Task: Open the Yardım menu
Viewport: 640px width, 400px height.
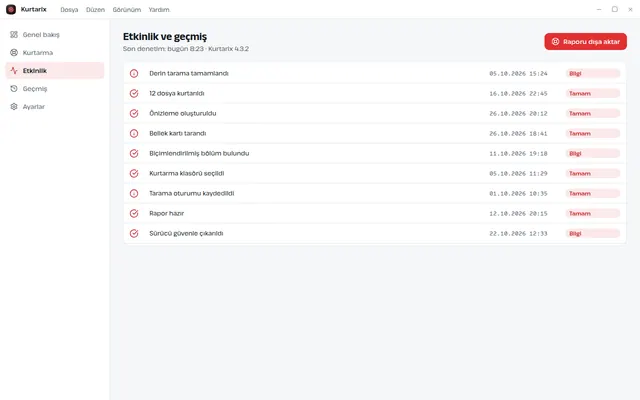Action: point(159,9)
